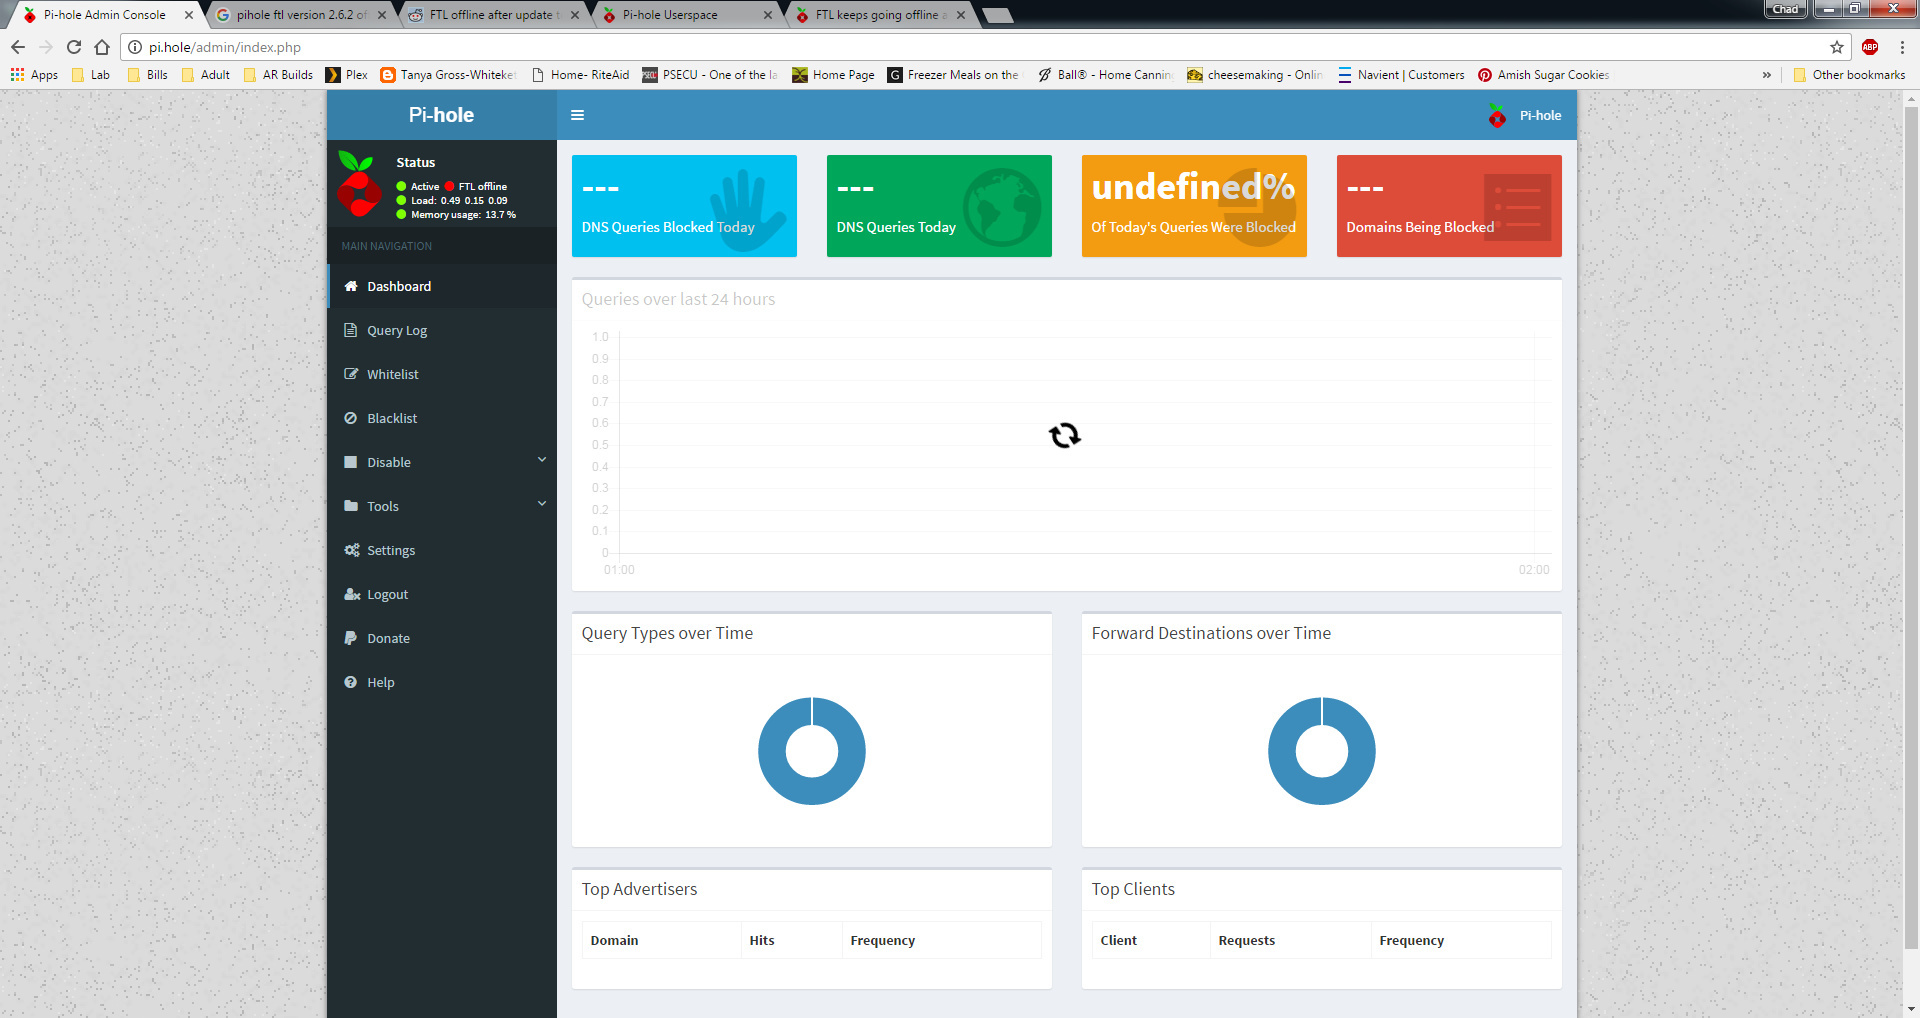The width and height of the screenshot is (1920, 1018).
Task: Click the Pi-hole title in sidebar header
Action: (441, 115)
